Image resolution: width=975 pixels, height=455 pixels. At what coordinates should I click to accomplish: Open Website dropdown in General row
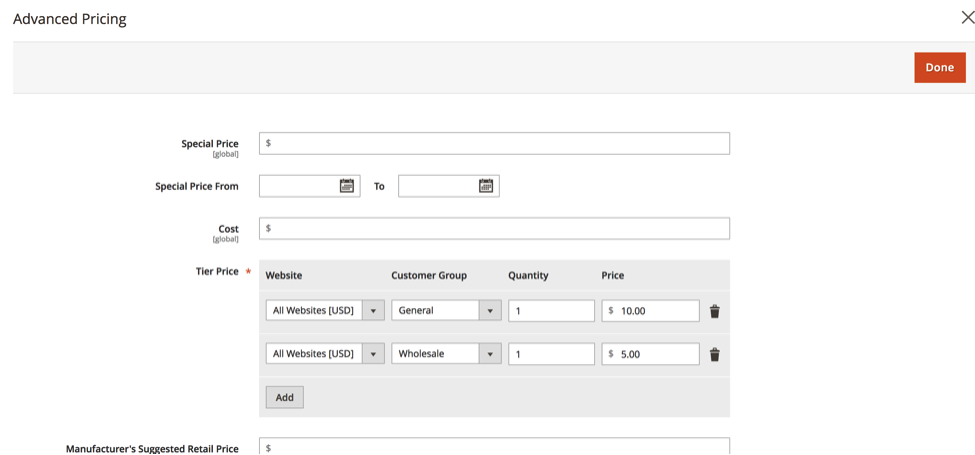pos(325,311)
